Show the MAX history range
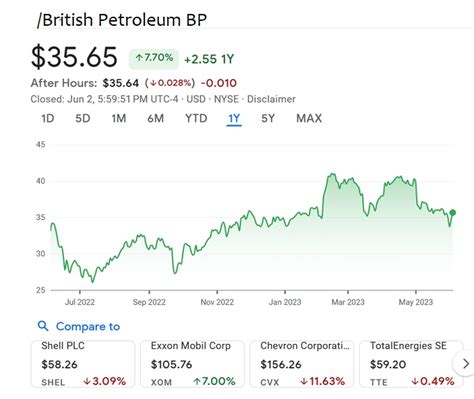 pos(309,118)
